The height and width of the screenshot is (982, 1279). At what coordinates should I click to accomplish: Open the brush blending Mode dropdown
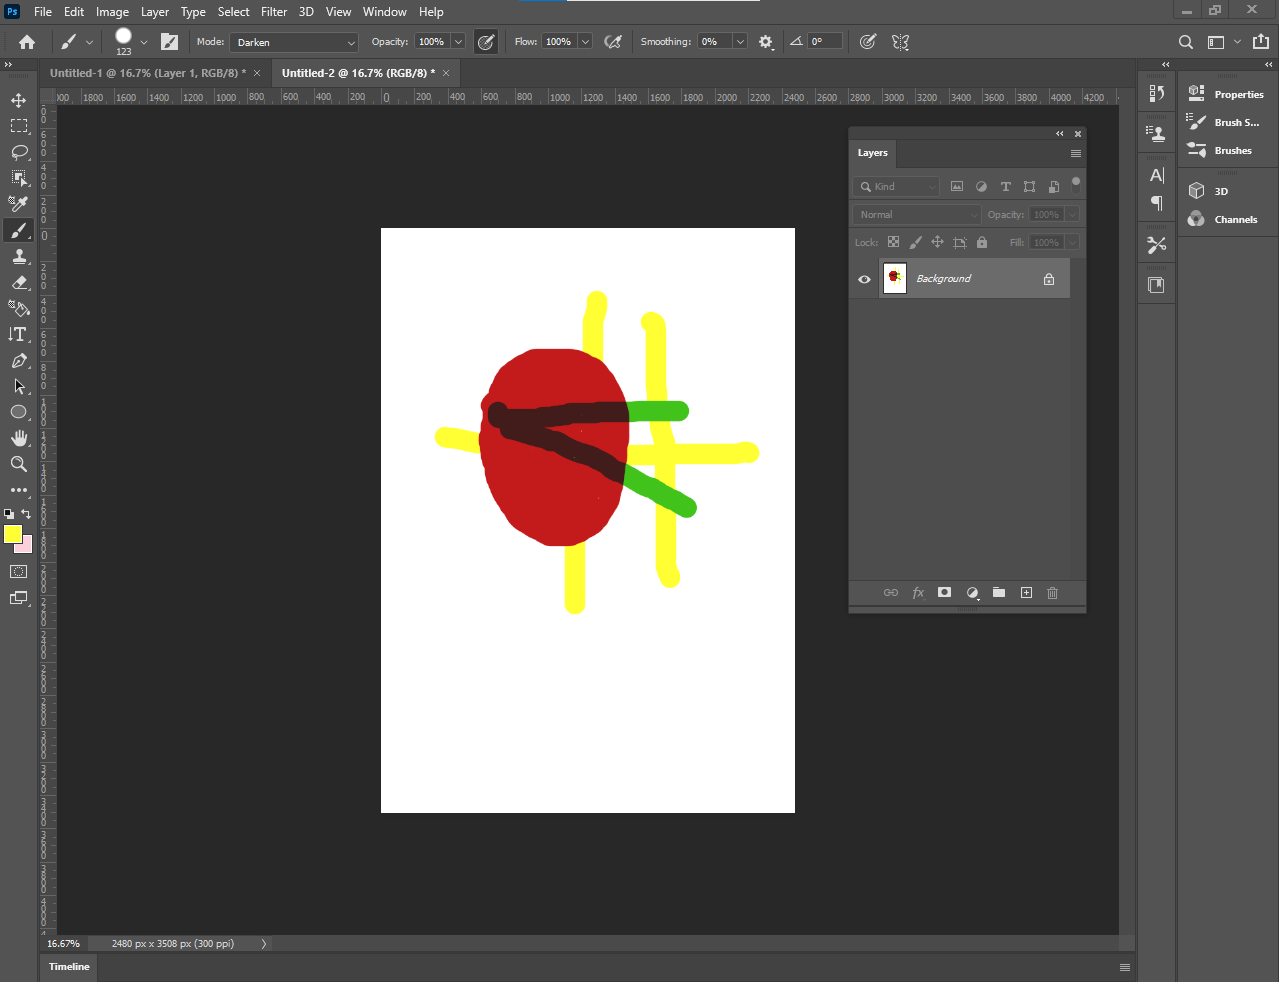(294, 42)
